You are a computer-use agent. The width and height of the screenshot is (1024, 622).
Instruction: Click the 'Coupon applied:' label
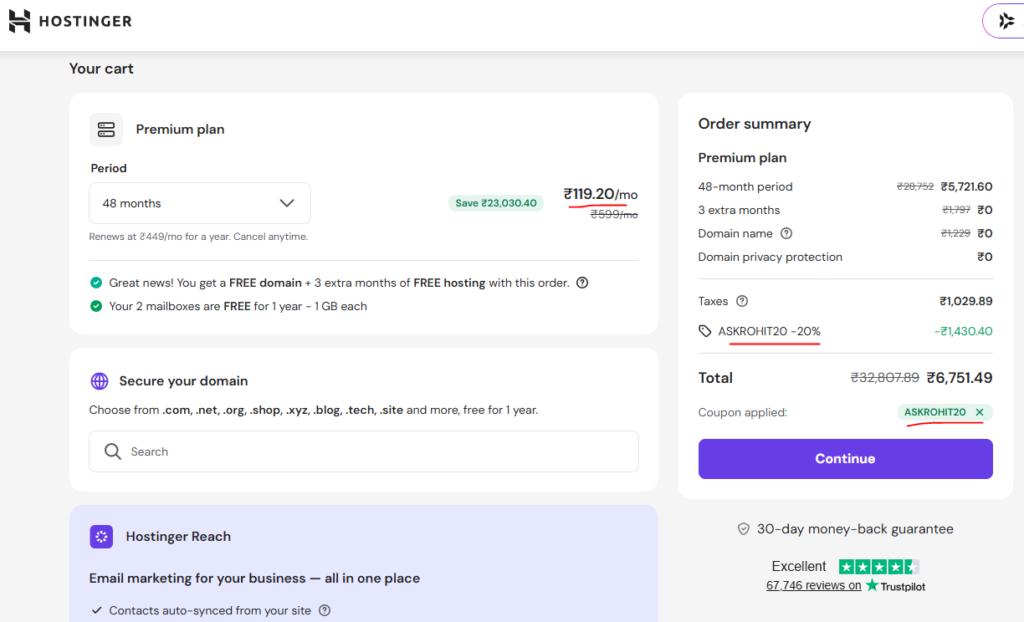pos(743,412)
